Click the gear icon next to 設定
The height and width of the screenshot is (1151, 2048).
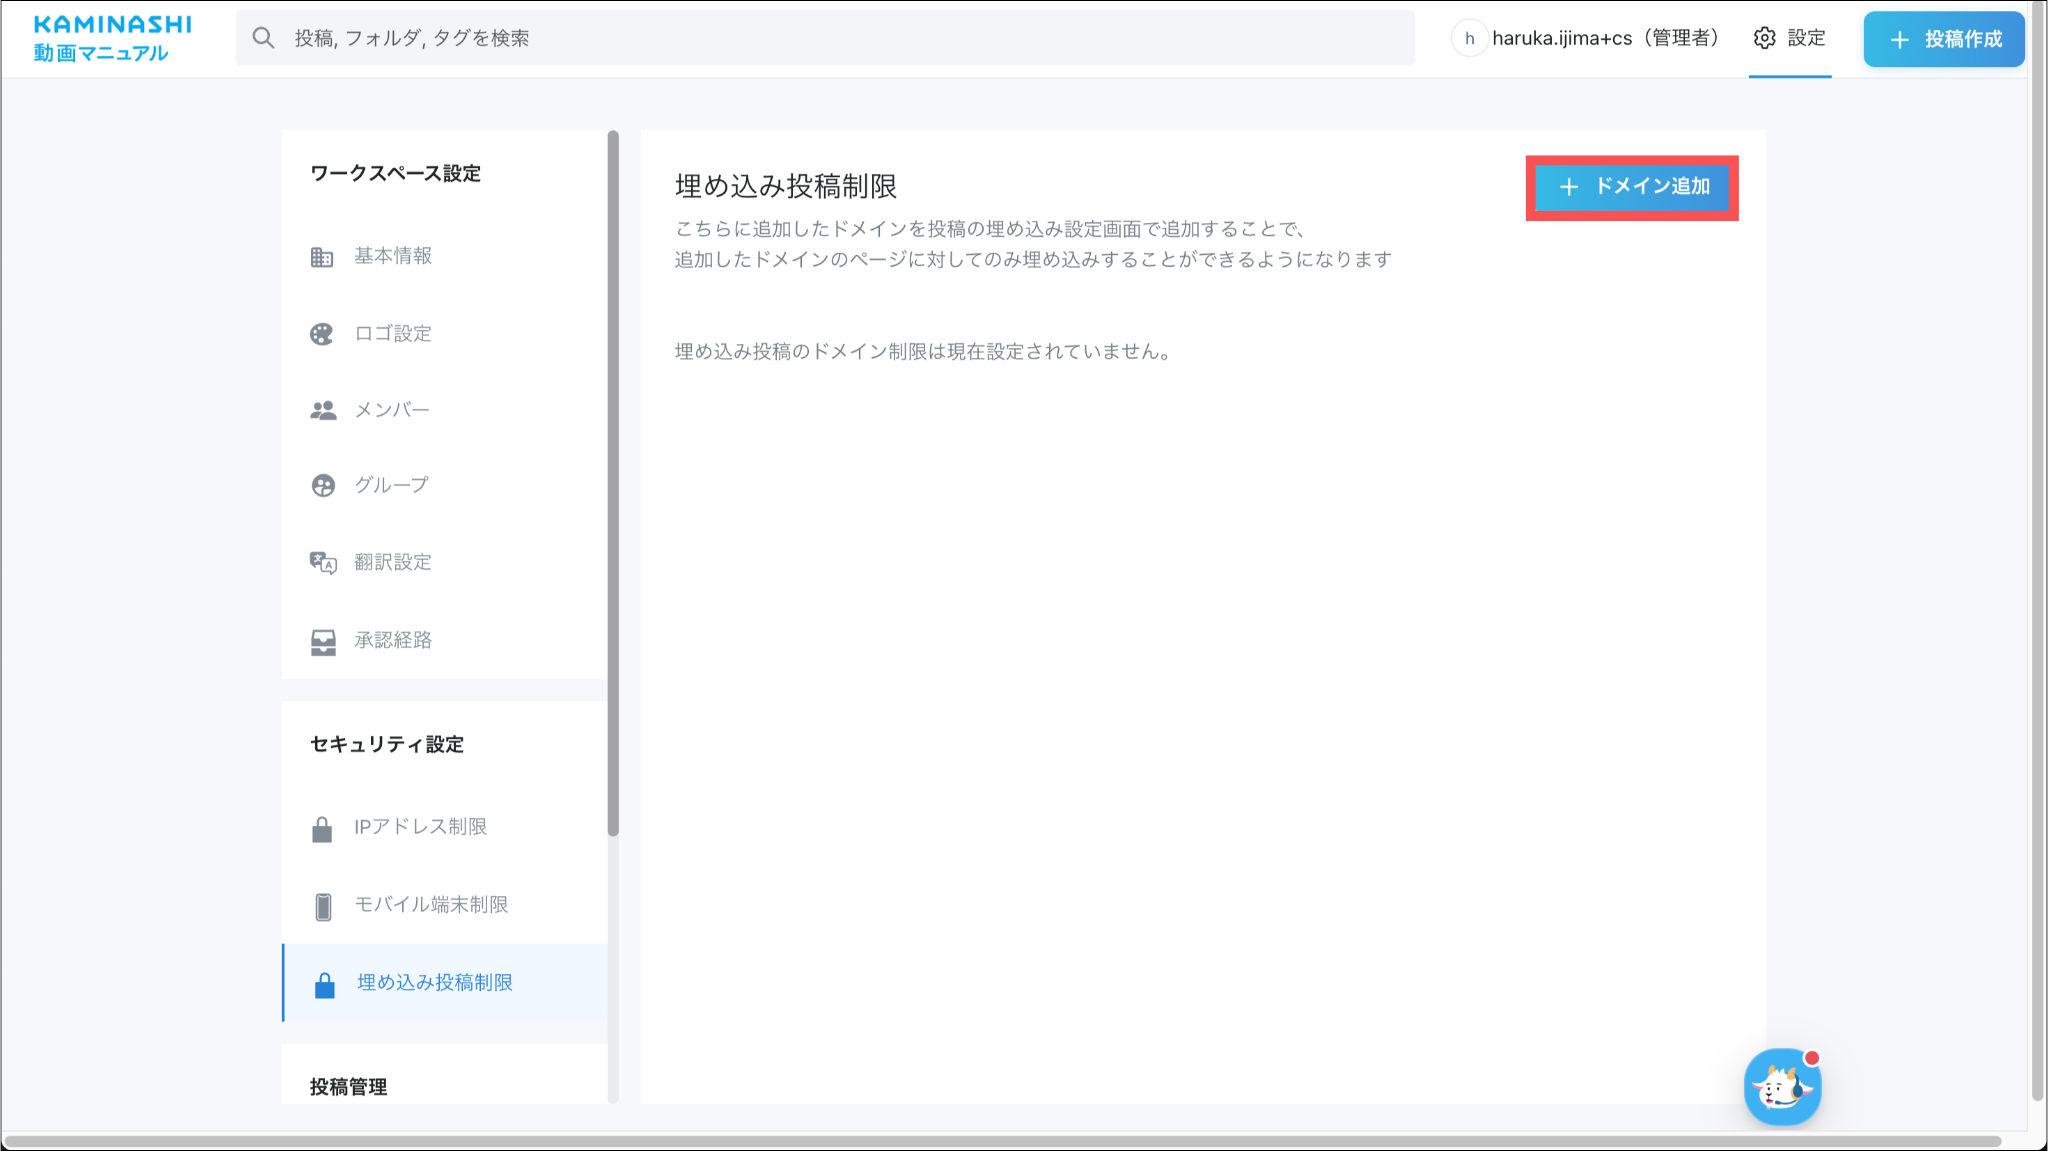[1764, 38]
